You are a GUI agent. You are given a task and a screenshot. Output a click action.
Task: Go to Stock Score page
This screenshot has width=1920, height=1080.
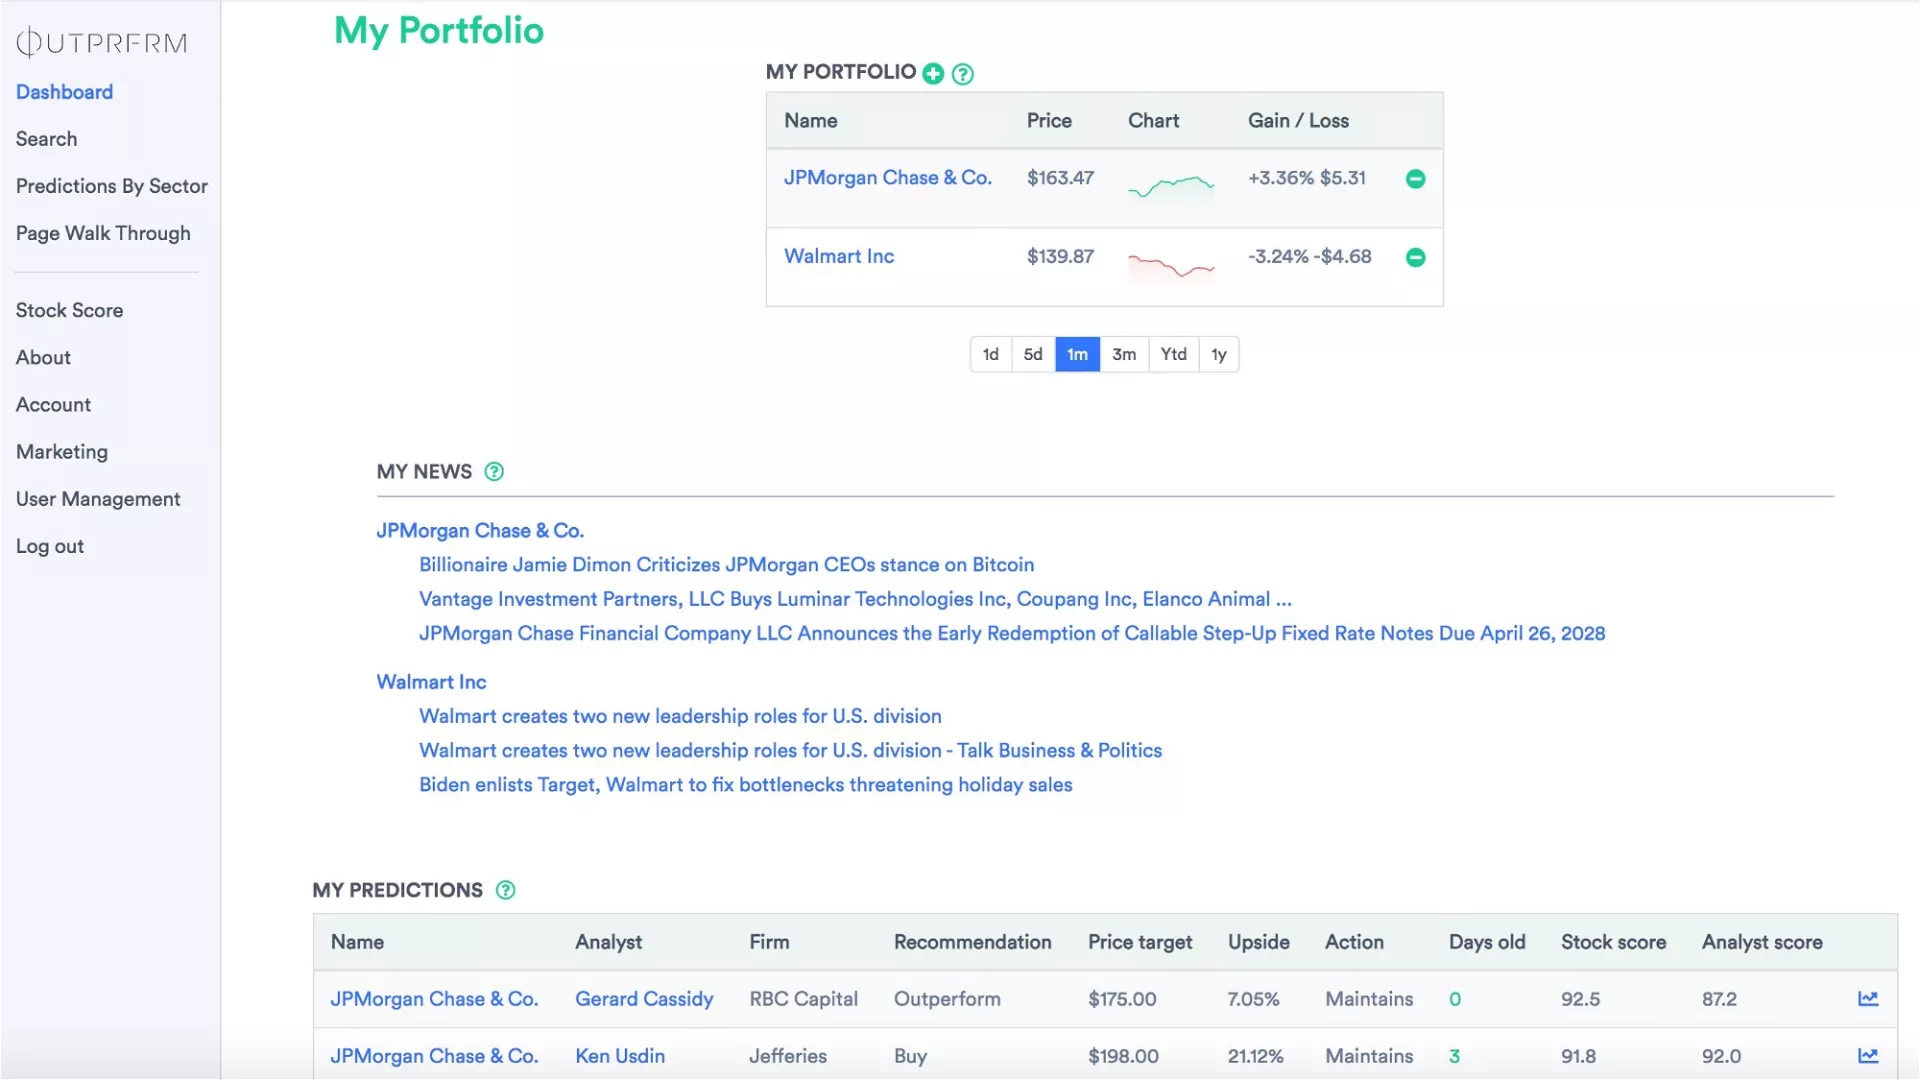(69, 310)
